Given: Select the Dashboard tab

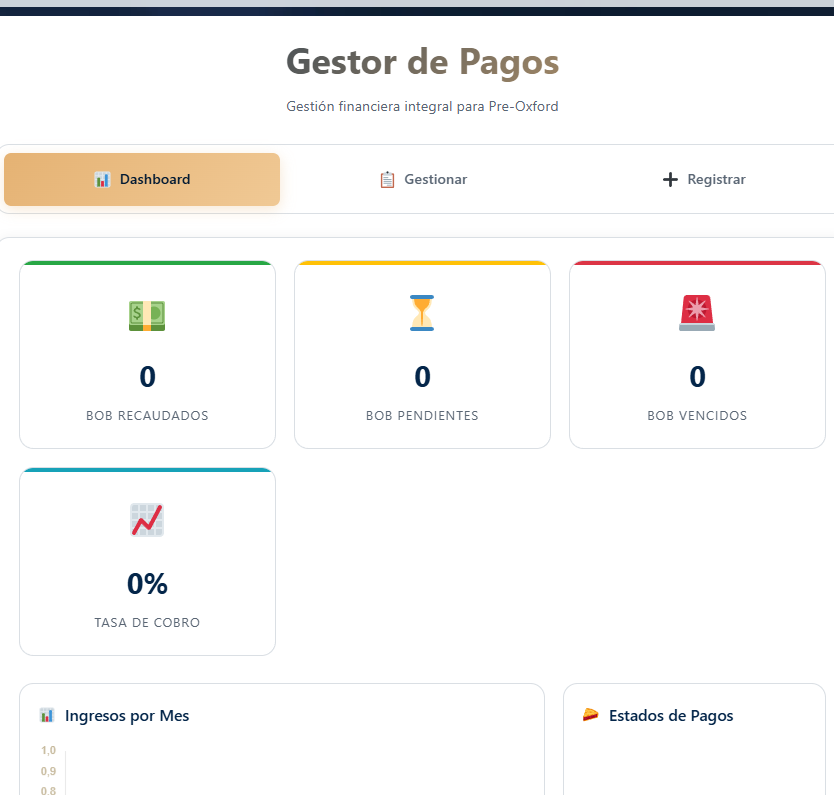Looking at the screenshot, I should 141,179.
